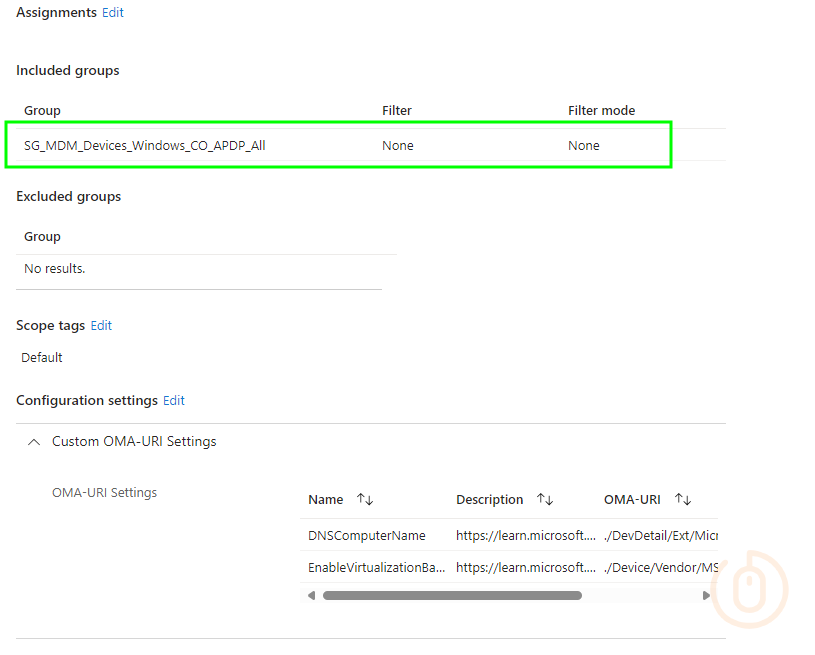Click the orange mouse watermark icon
The image size is (815, 655).
pyautogui.click(x=749, y=590)
